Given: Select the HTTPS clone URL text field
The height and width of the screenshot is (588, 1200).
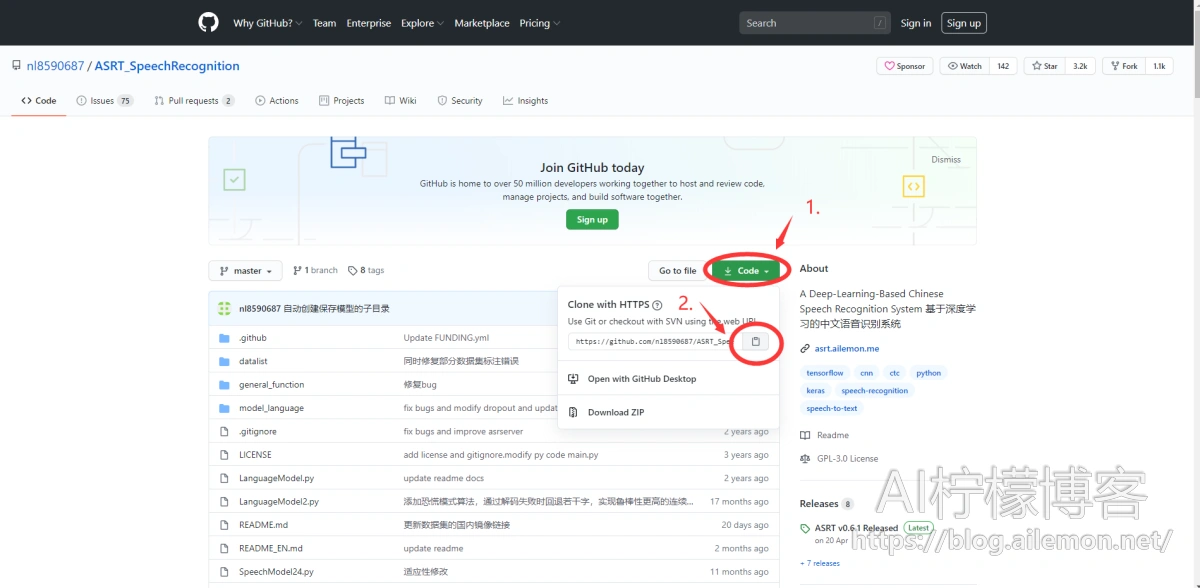Looking at the screenshot, I should (655, 342).
